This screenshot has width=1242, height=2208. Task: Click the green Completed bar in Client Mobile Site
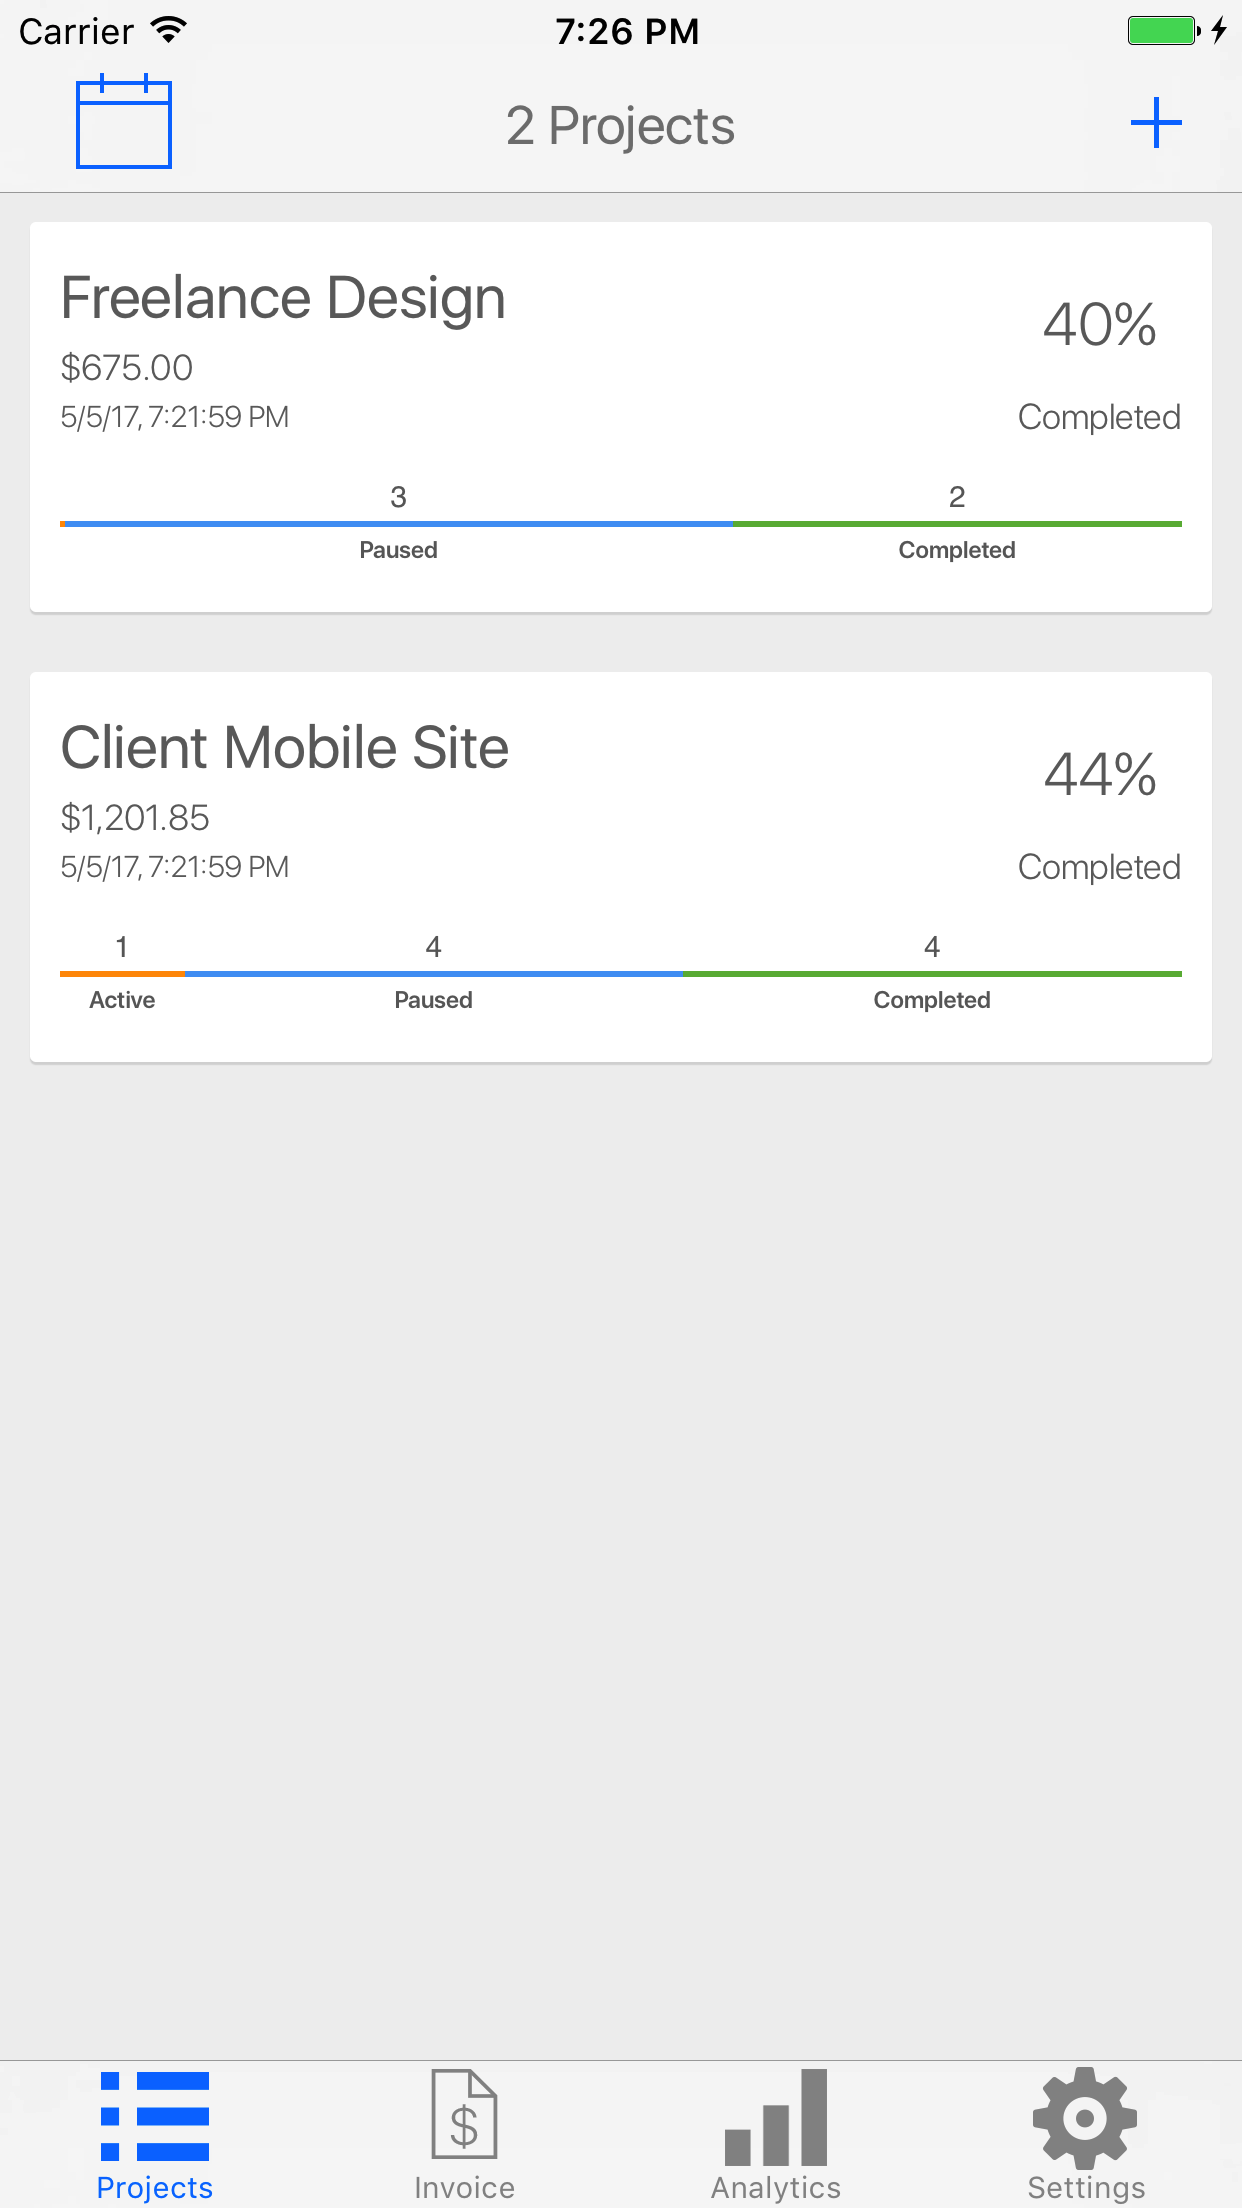pos(933,973)
